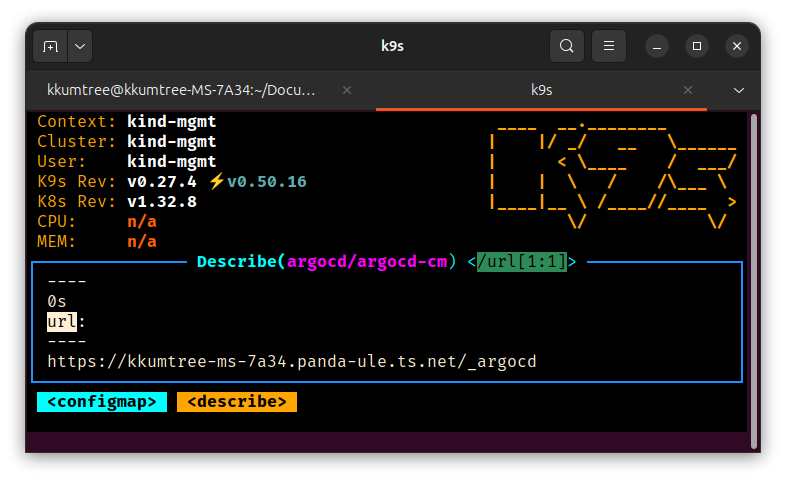
Task: Expand the new tab options dropdown
Action: (80, 47)
